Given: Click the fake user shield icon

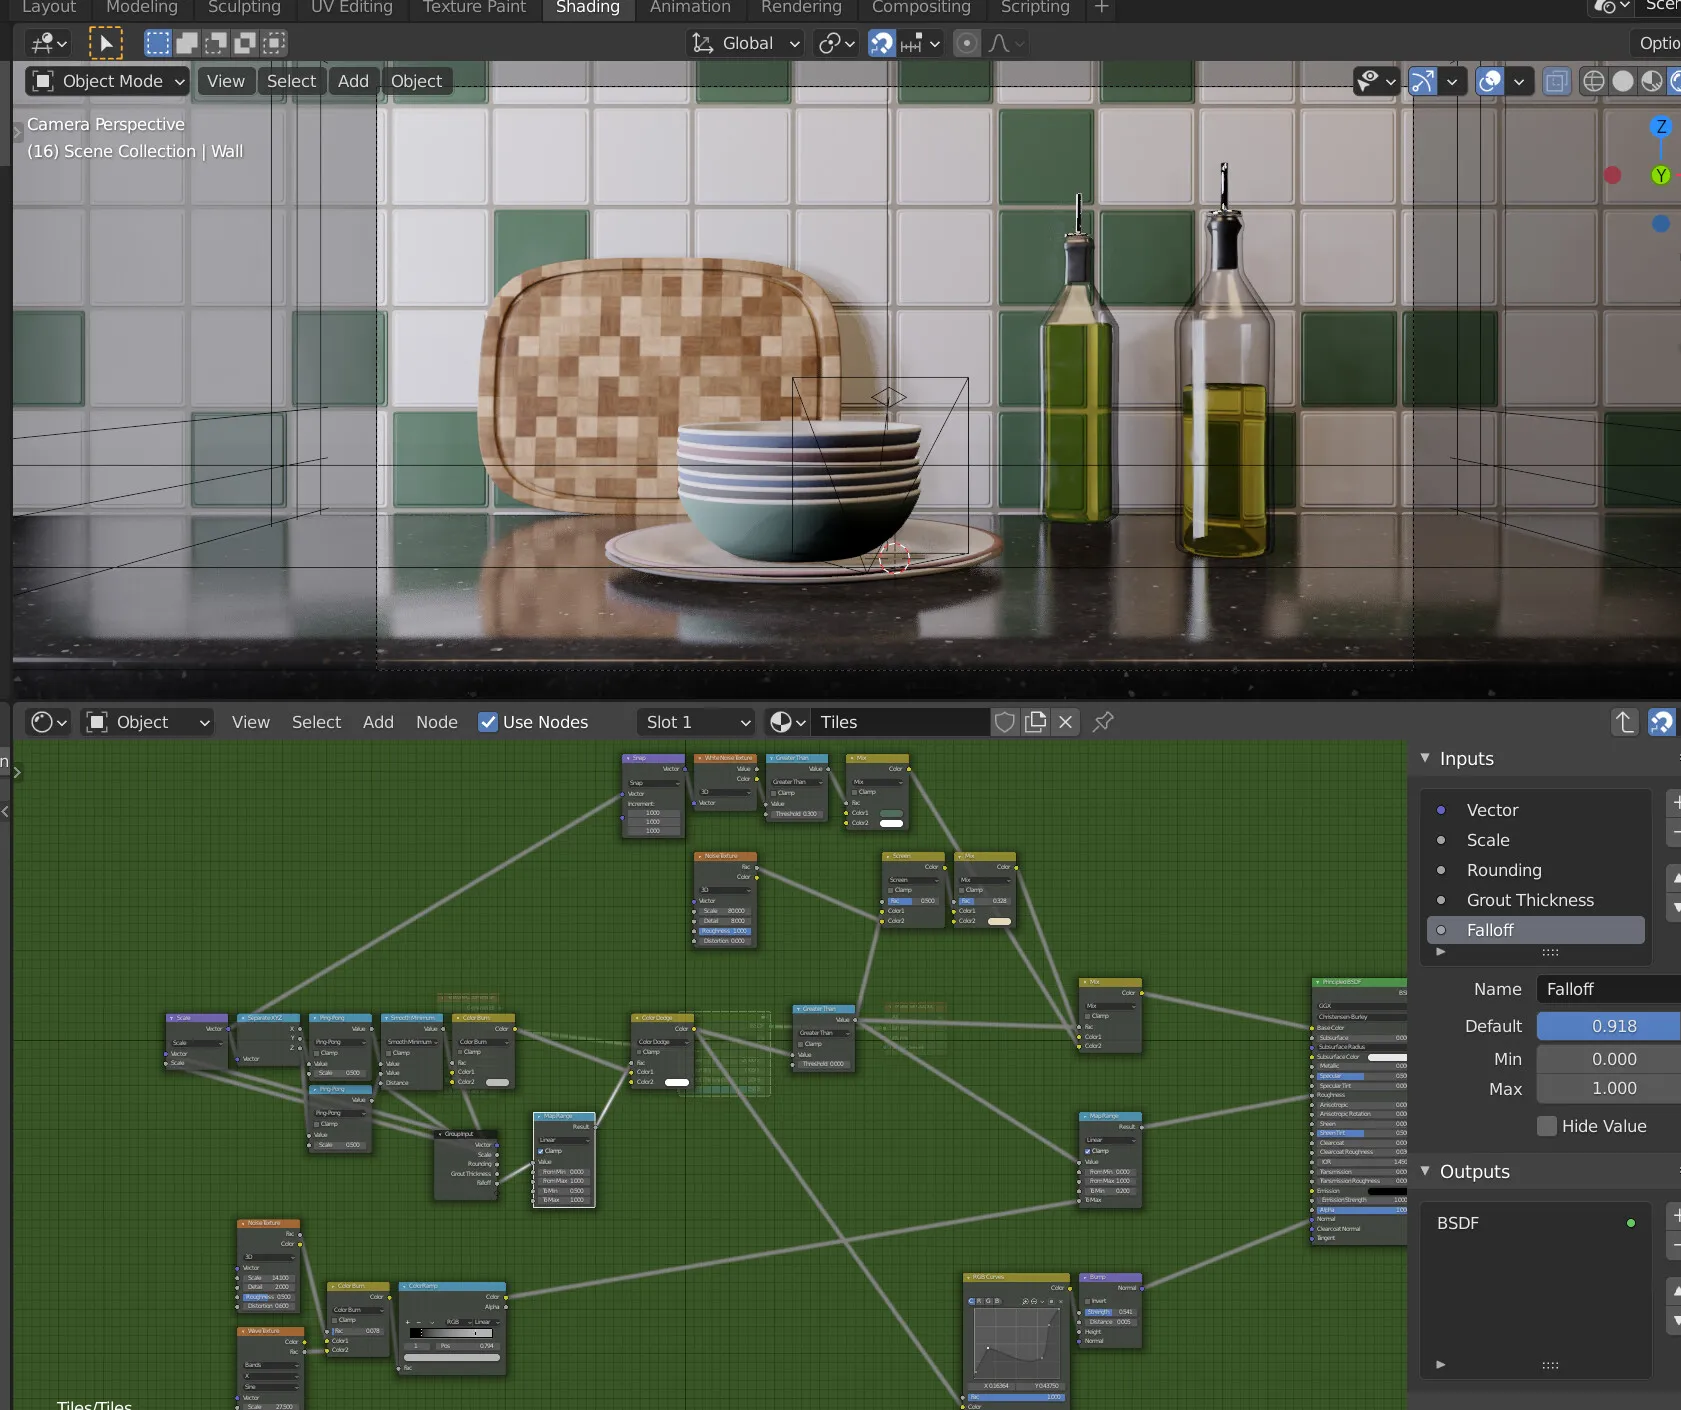Looking at the screenshot, I should tap(1005, 722).
